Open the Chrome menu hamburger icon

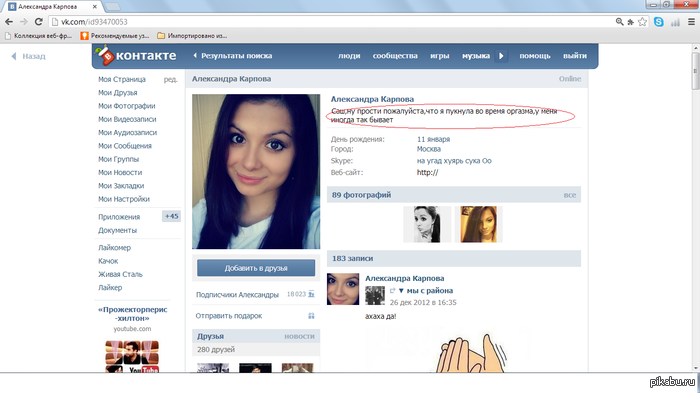pos(691,21)
